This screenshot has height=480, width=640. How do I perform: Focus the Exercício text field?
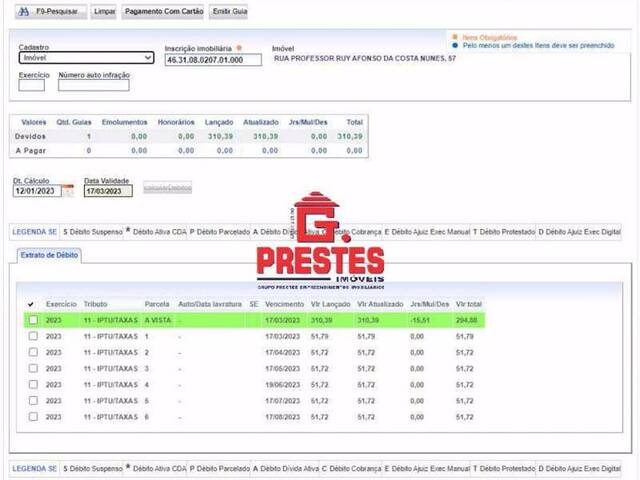(x=31, y=86)
